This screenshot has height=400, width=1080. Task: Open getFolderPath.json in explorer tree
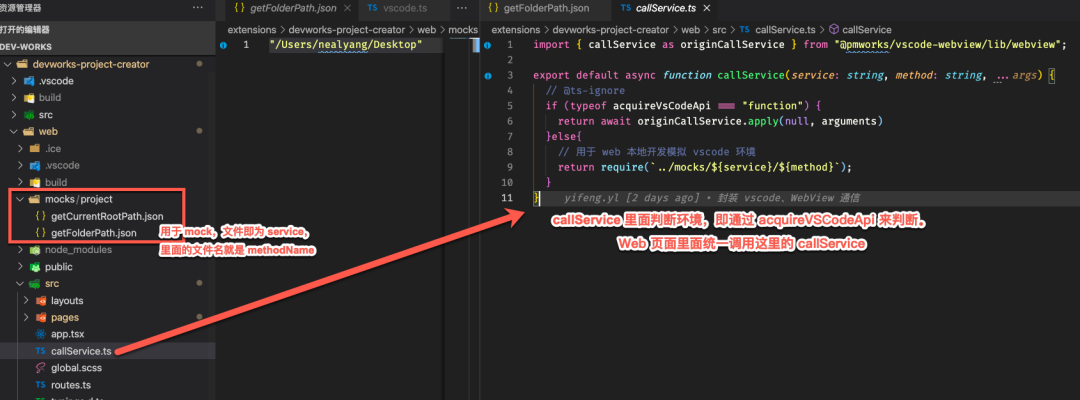[94, 233]
